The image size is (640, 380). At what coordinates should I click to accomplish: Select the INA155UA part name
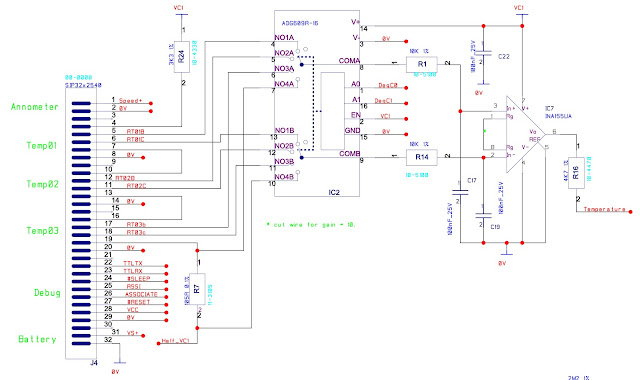[x=558, y=116]
